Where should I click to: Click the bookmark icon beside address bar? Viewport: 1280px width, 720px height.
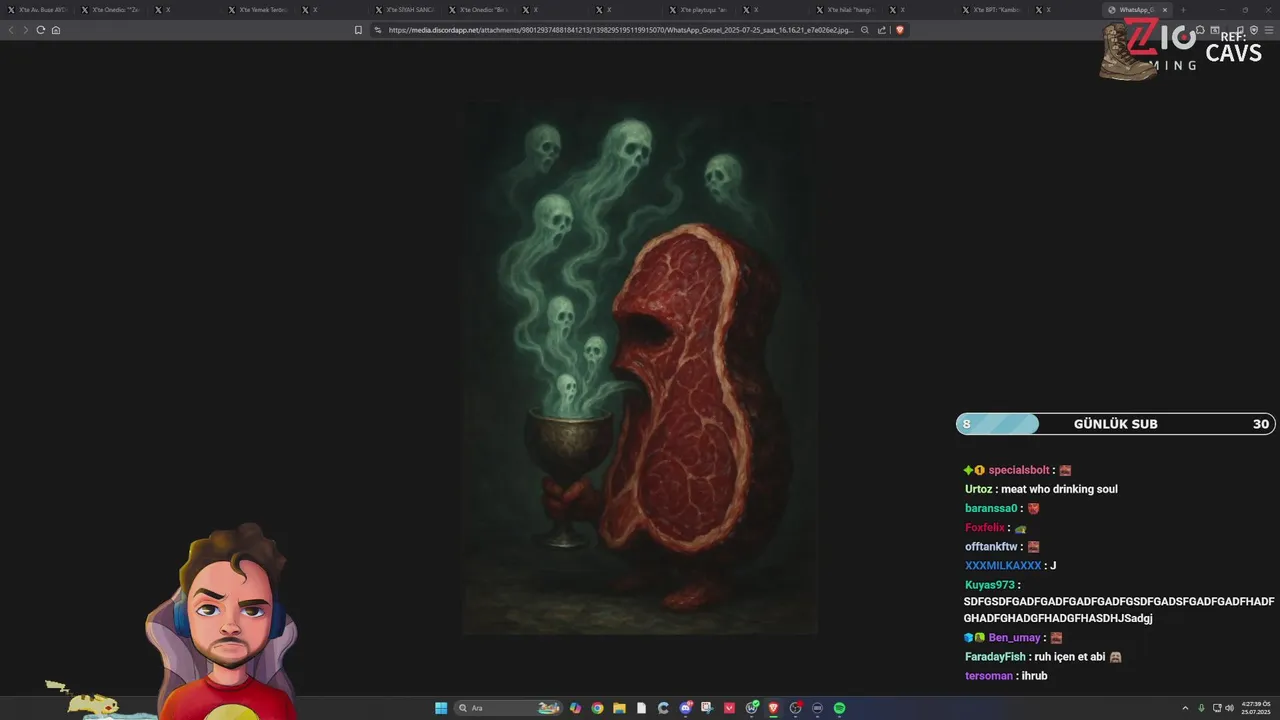click(358, 30)
